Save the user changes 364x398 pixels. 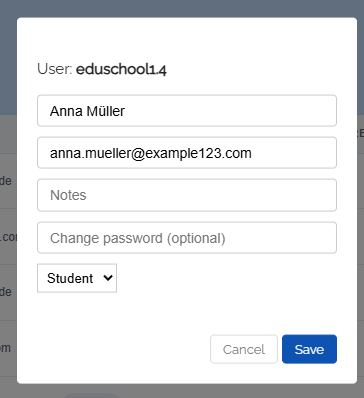[x=309, y=349]
